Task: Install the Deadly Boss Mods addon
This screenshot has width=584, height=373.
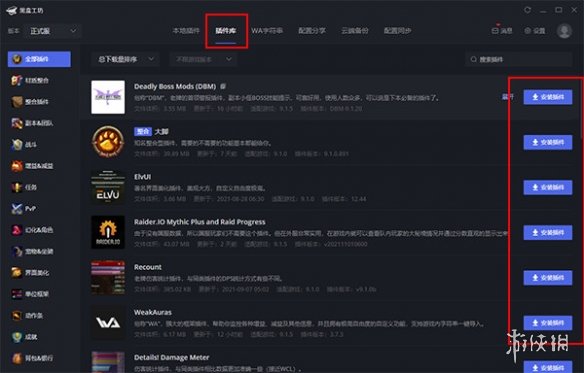Action: [548, 97]
